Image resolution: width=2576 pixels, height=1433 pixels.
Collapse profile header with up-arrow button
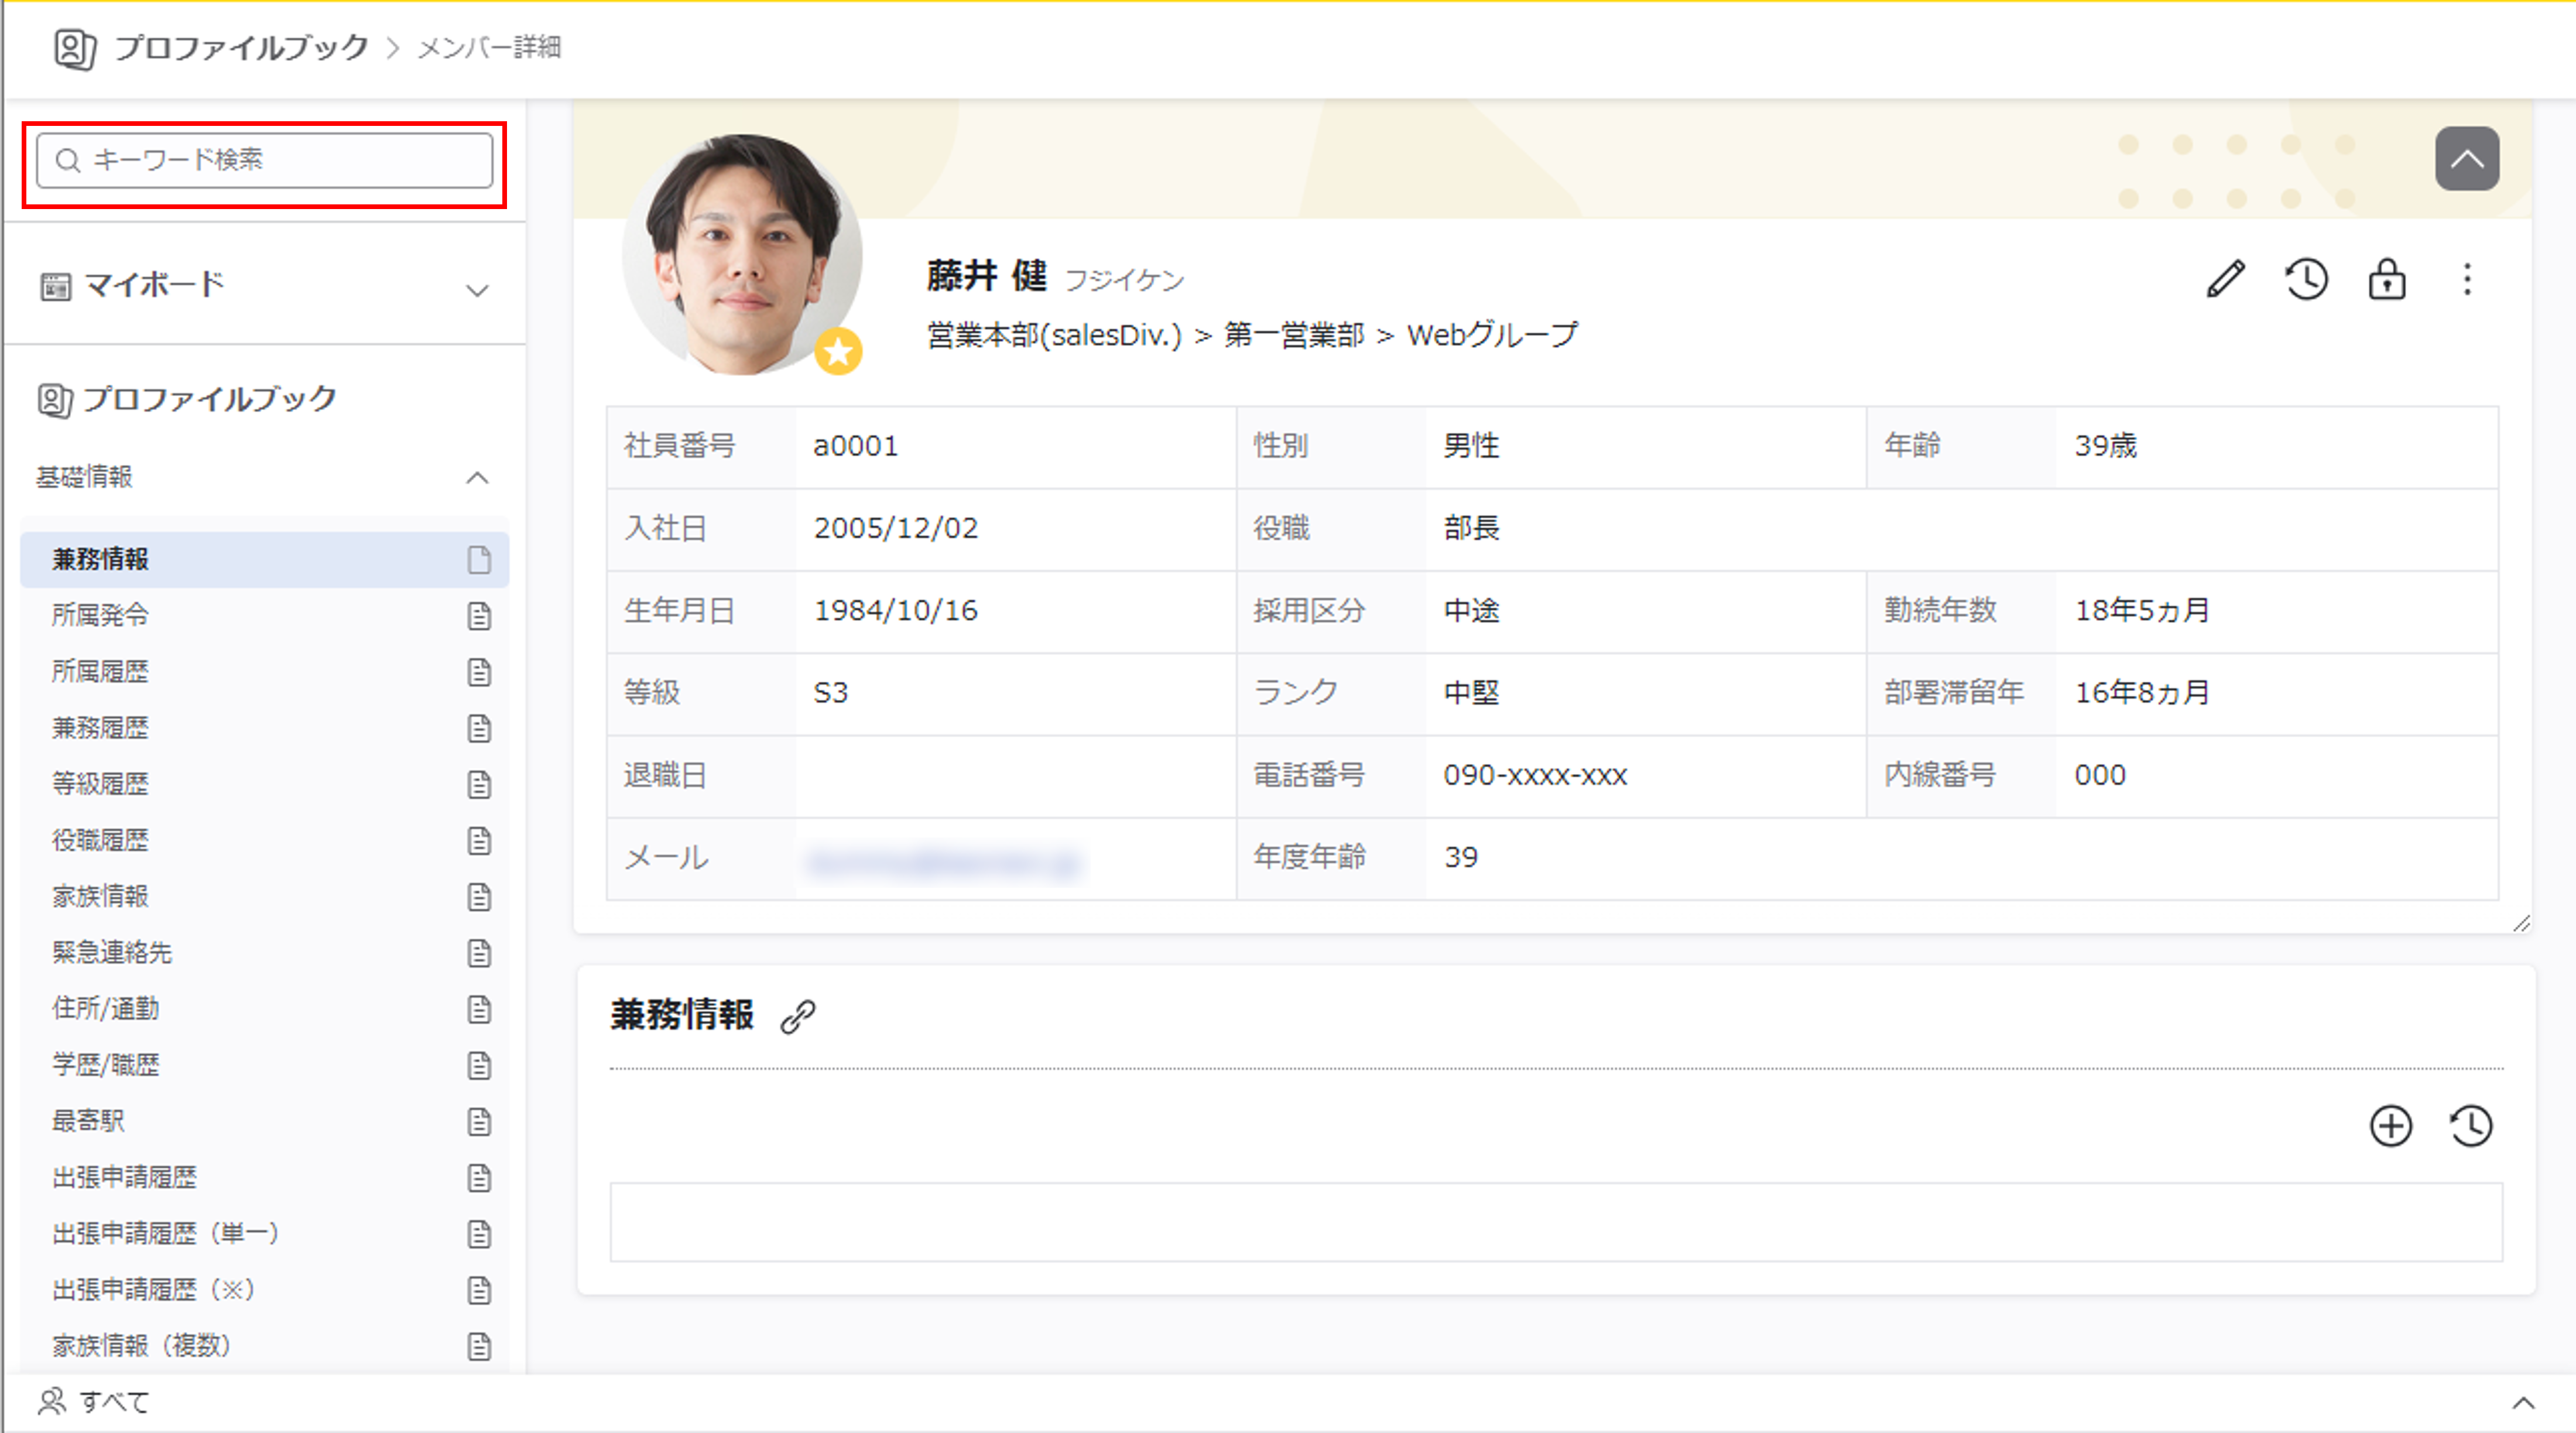[2466, 158]
